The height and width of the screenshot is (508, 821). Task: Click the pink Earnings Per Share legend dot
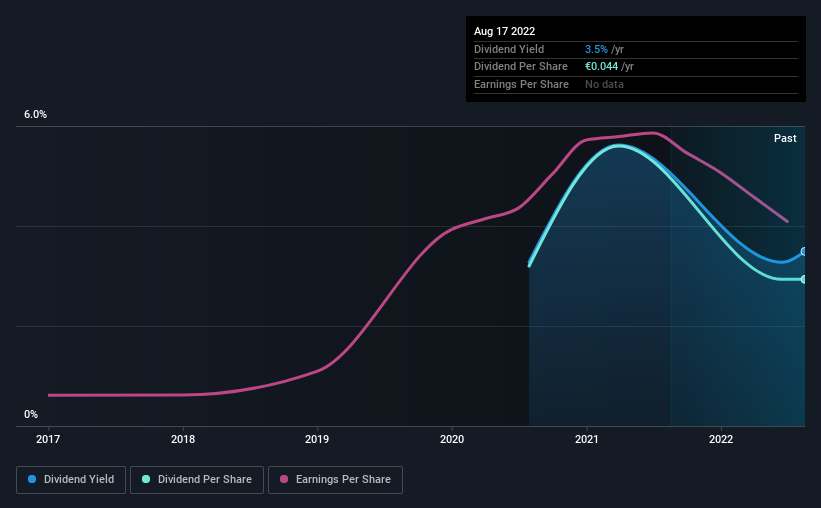[284, 479]
